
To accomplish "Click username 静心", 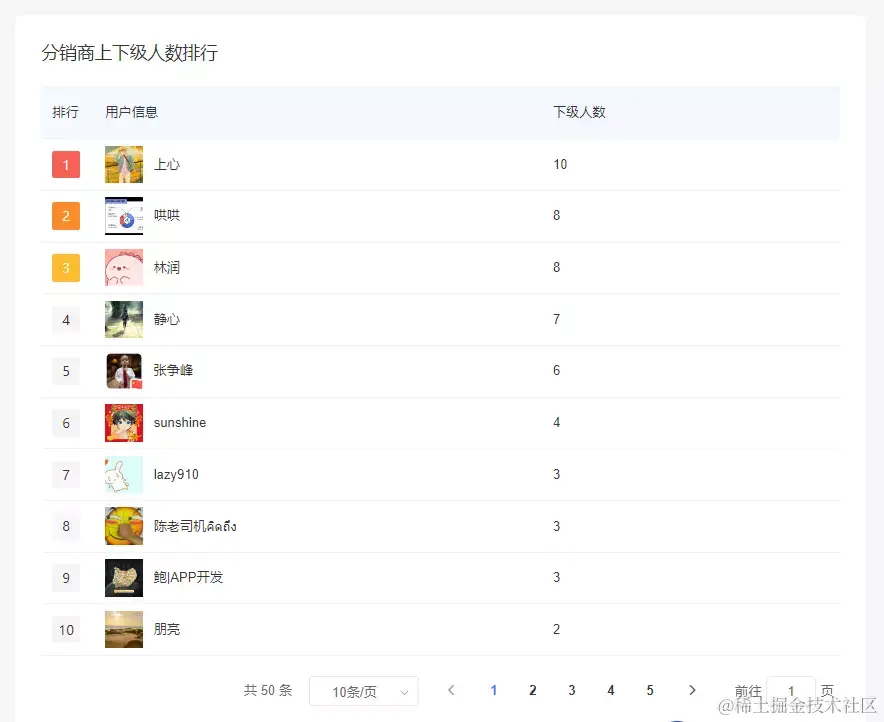I will tap(167, 320).
